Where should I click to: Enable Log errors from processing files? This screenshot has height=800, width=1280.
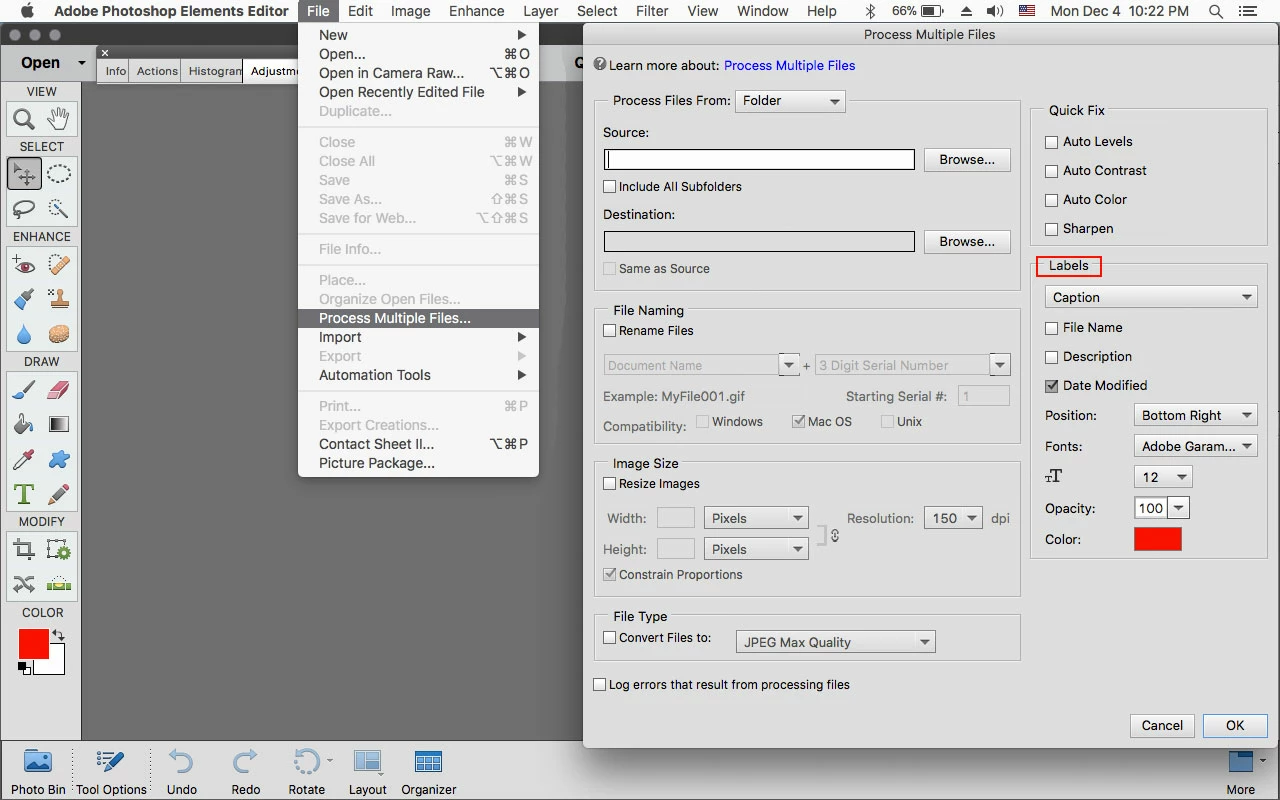(x=600, y=685)
